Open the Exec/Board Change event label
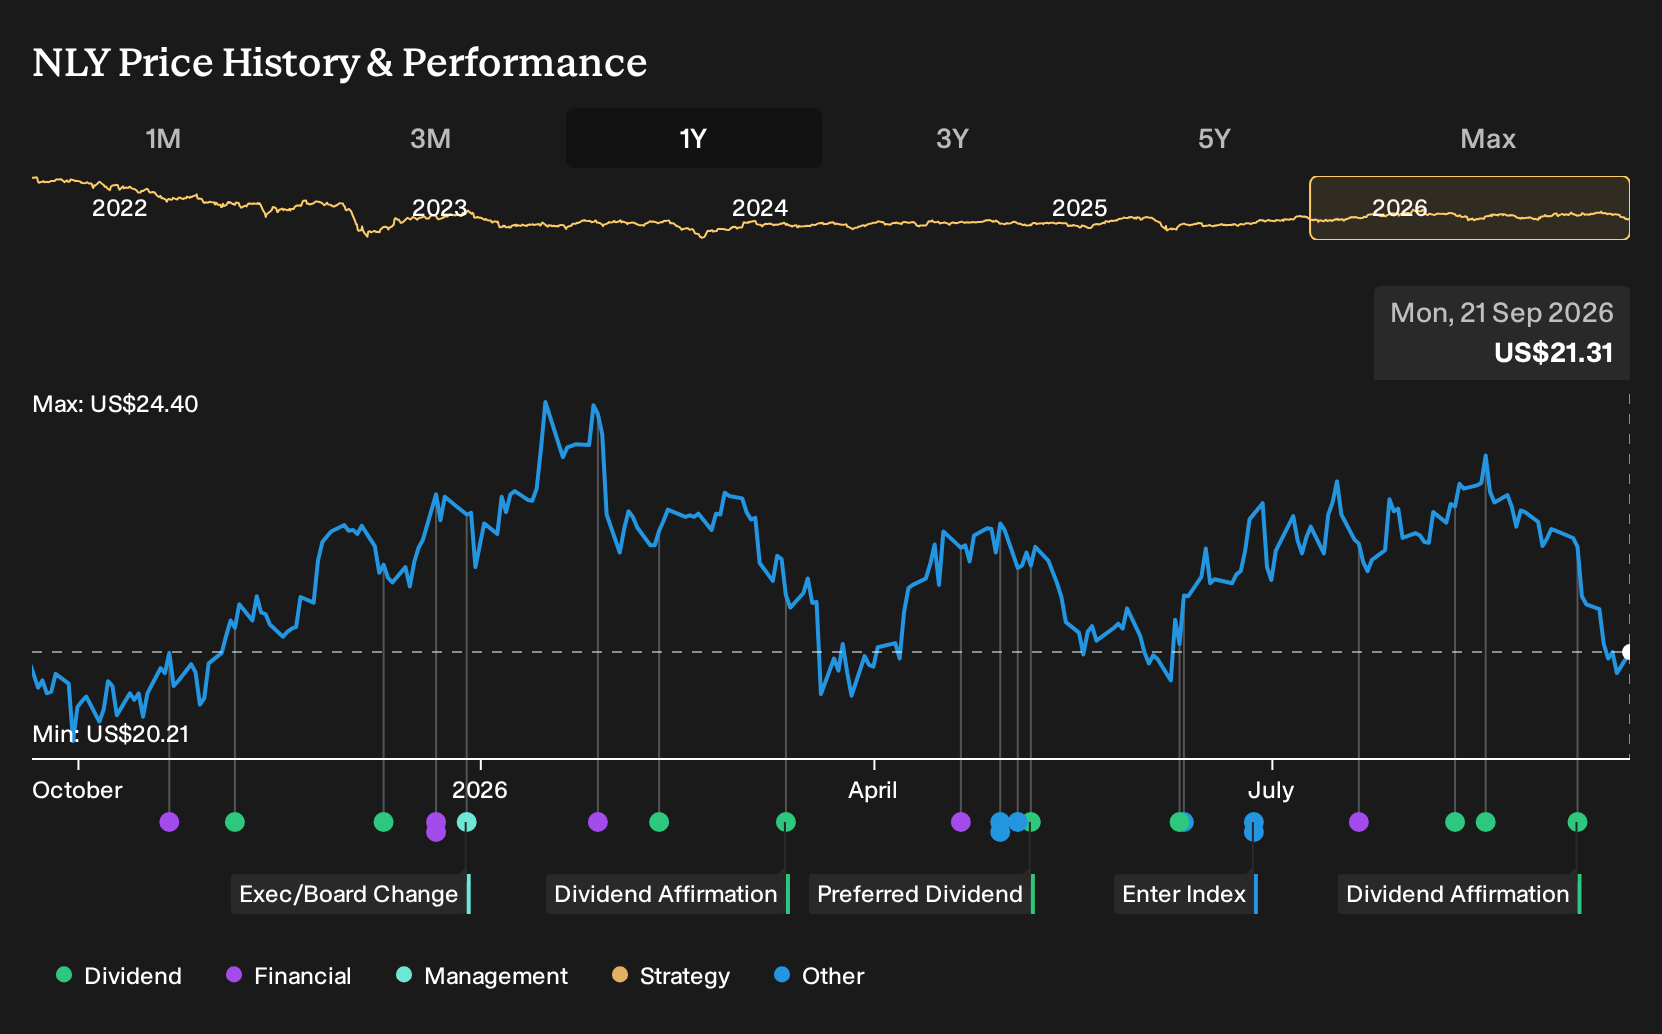Screen dimensions: 1662x1034 (351, 894)
